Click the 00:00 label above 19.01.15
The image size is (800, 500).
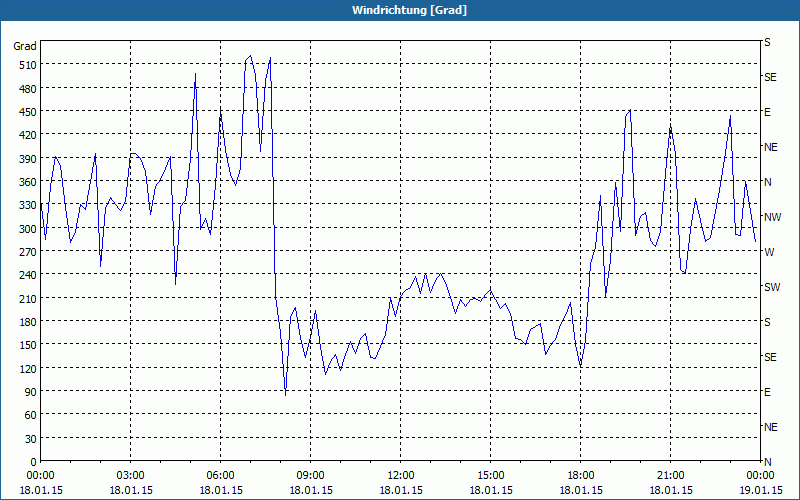pyautogui.click(x=760, y=476)
